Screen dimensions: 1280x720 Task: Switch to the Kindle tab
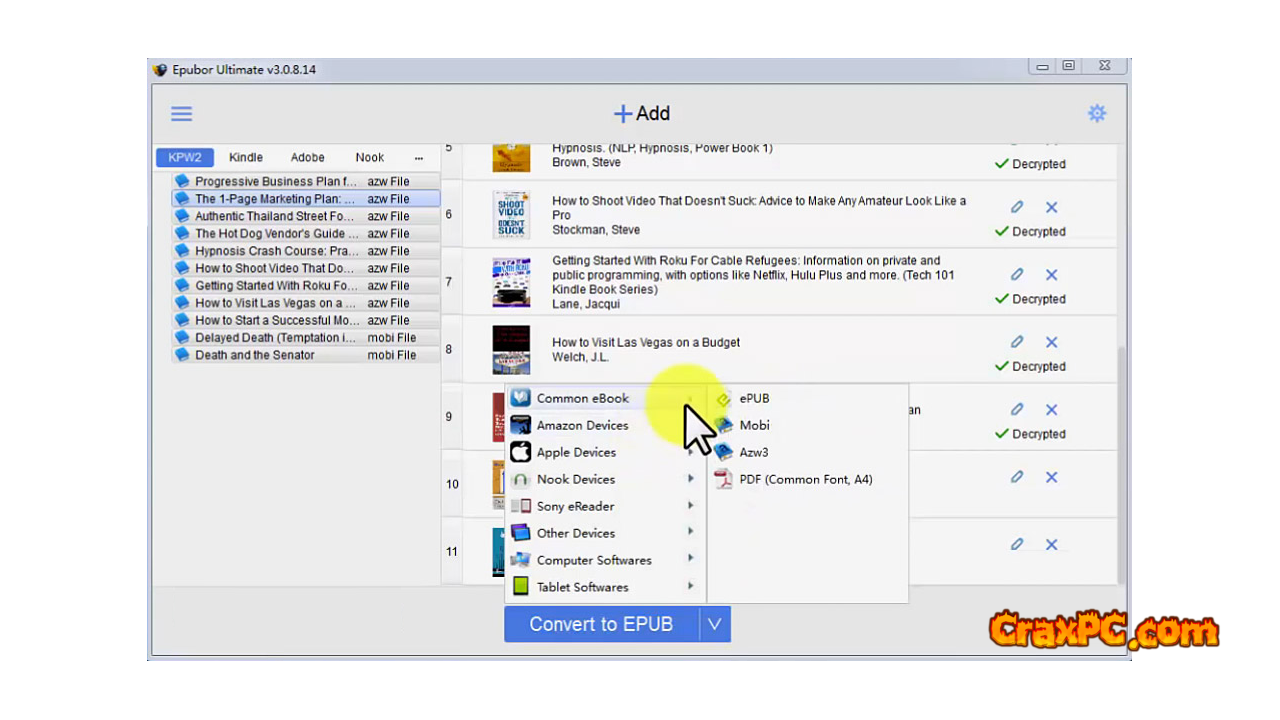coord(246,157)
